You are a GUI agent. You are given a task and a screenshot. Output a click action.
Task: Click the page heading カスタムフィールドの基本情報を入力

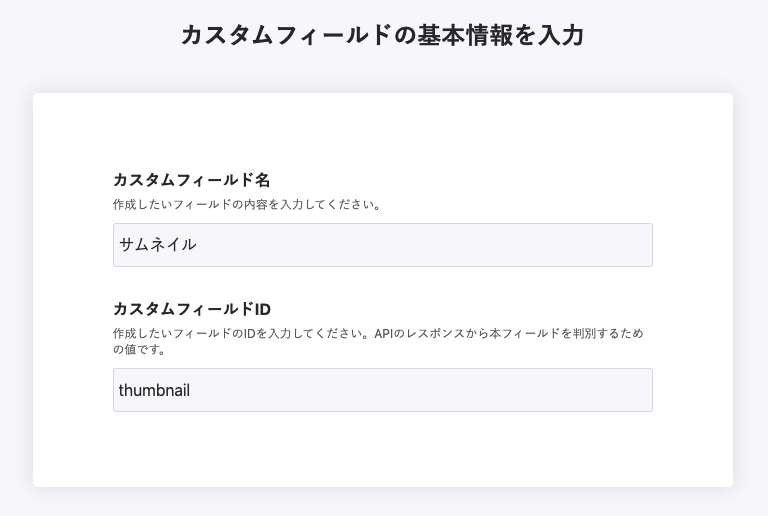click(383, 35)
